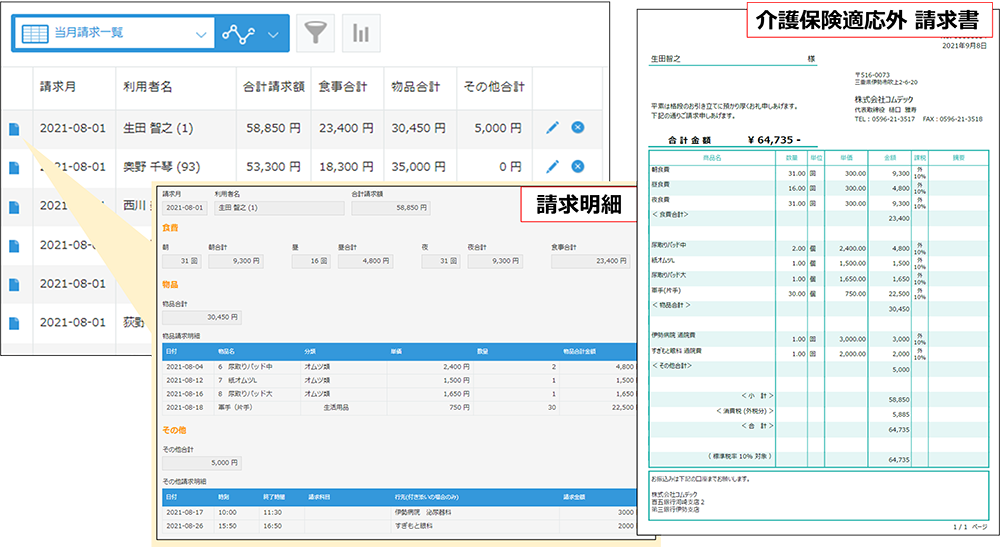The width and height of the screenshot is (1000, 547).
Task: Click the 合計請求額 column header
Action: (x=272, y=87)
